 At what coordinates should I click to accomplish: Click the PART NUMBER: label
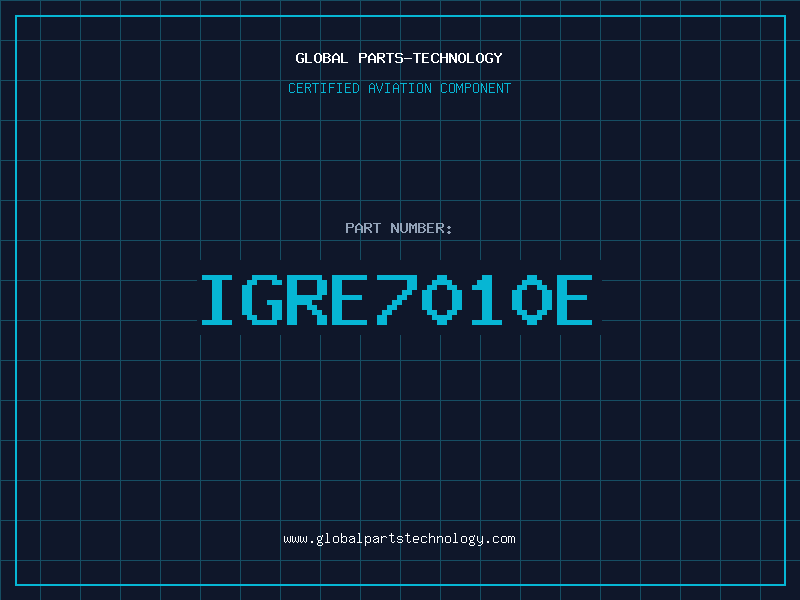(399, 228)
